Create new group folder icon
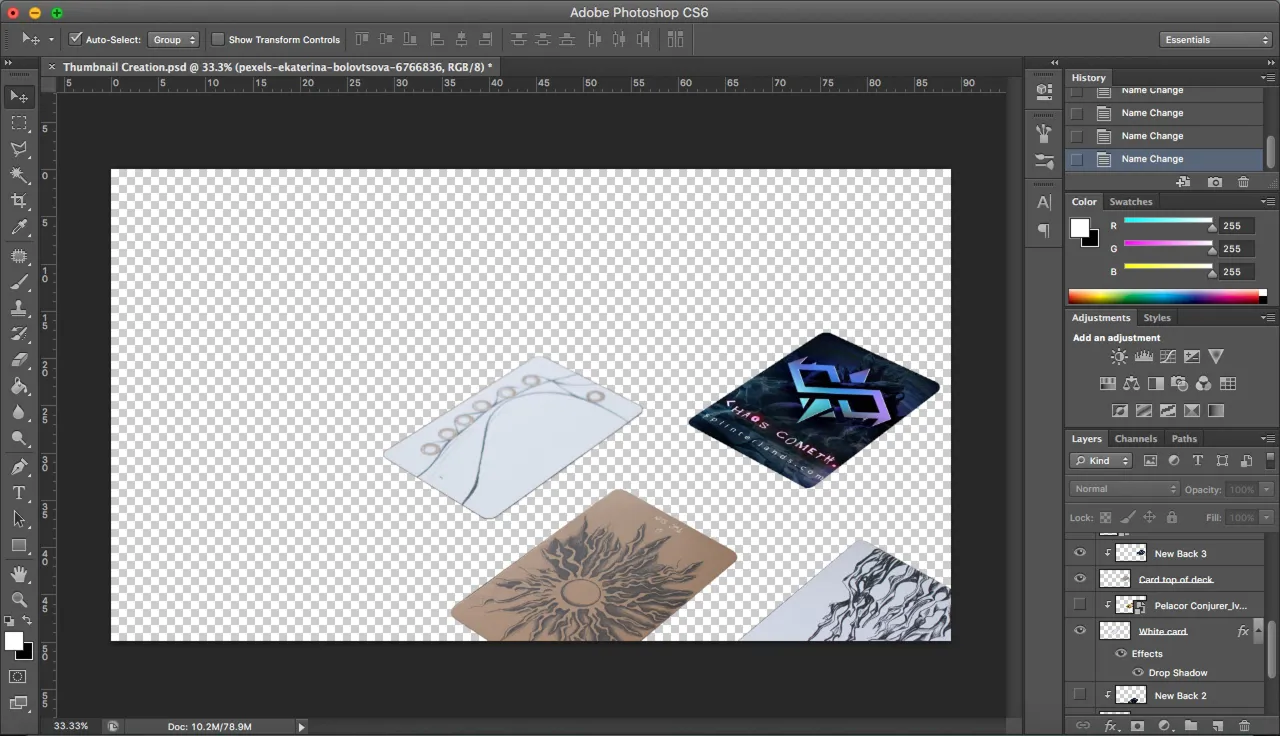The width and height of the screenshot is (1280, 736). click(1190, 726)
